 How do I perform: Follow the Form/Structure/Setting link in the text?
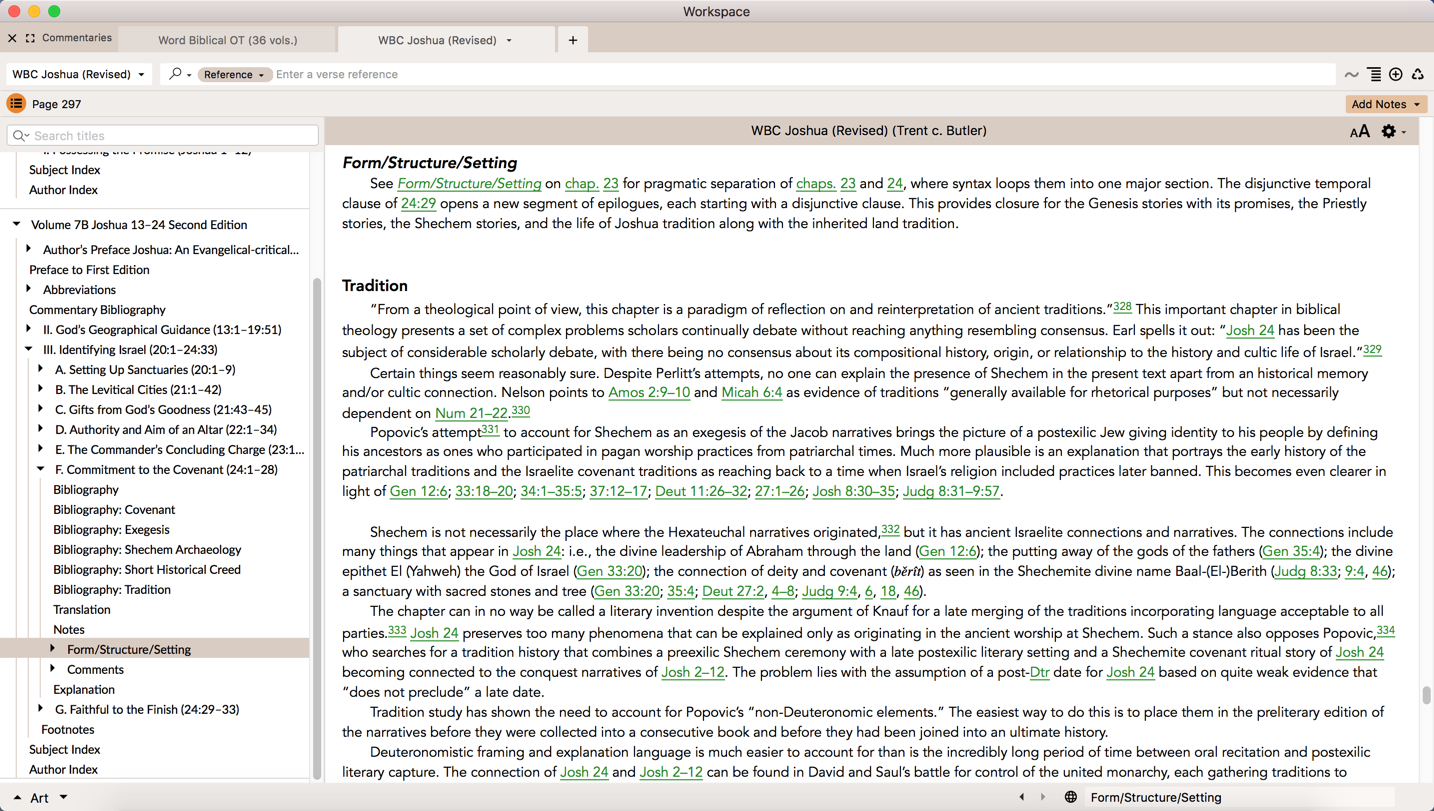(x=469, y=184)
